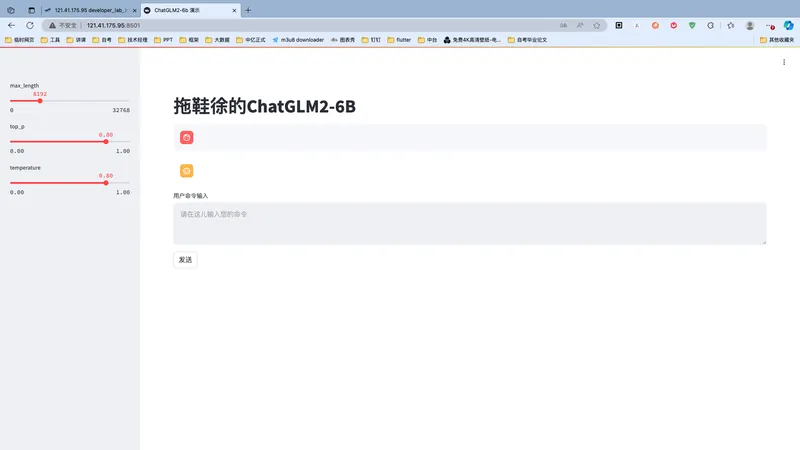
Task: Open Streamlit three-dot main menu
Action: (784, 62)
